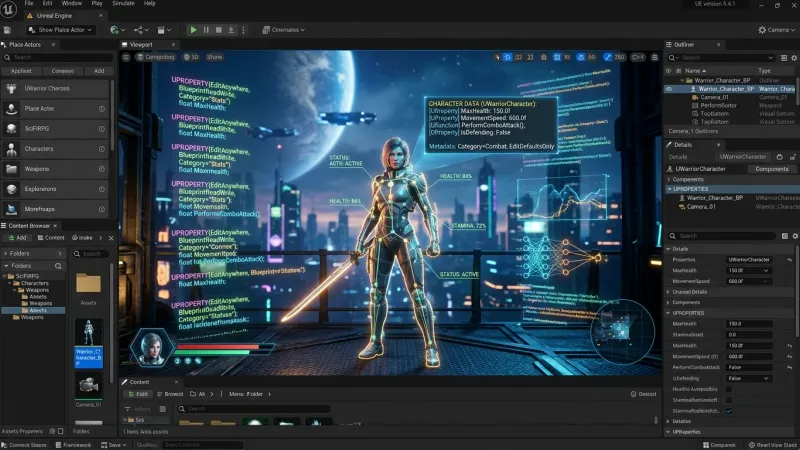Screen dimensions: 800x450
Task: Open the Help menu
Action: (149, 4)
